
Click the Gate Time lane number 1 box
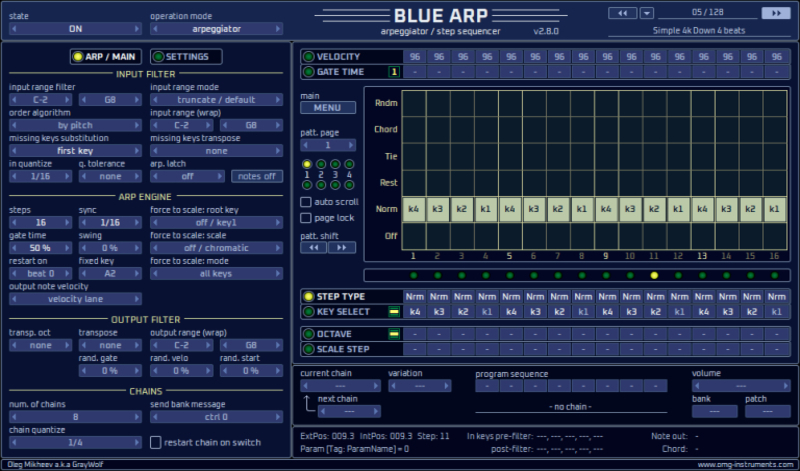point(394,72)
